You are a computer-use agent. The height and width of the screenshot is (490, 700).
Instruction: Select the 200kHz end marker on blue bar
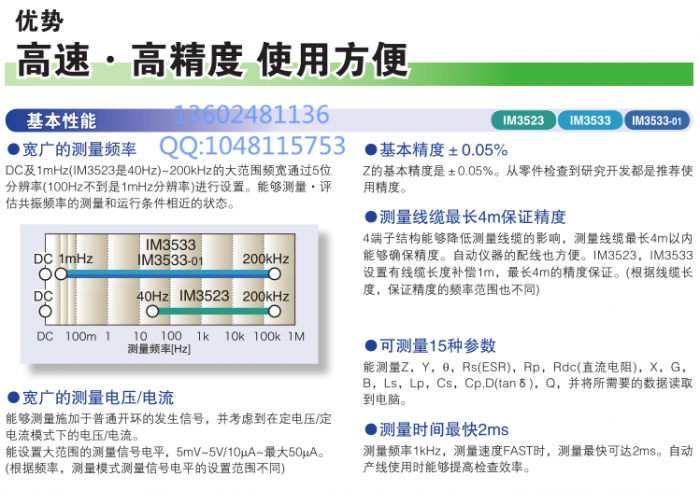click(275, 274)
